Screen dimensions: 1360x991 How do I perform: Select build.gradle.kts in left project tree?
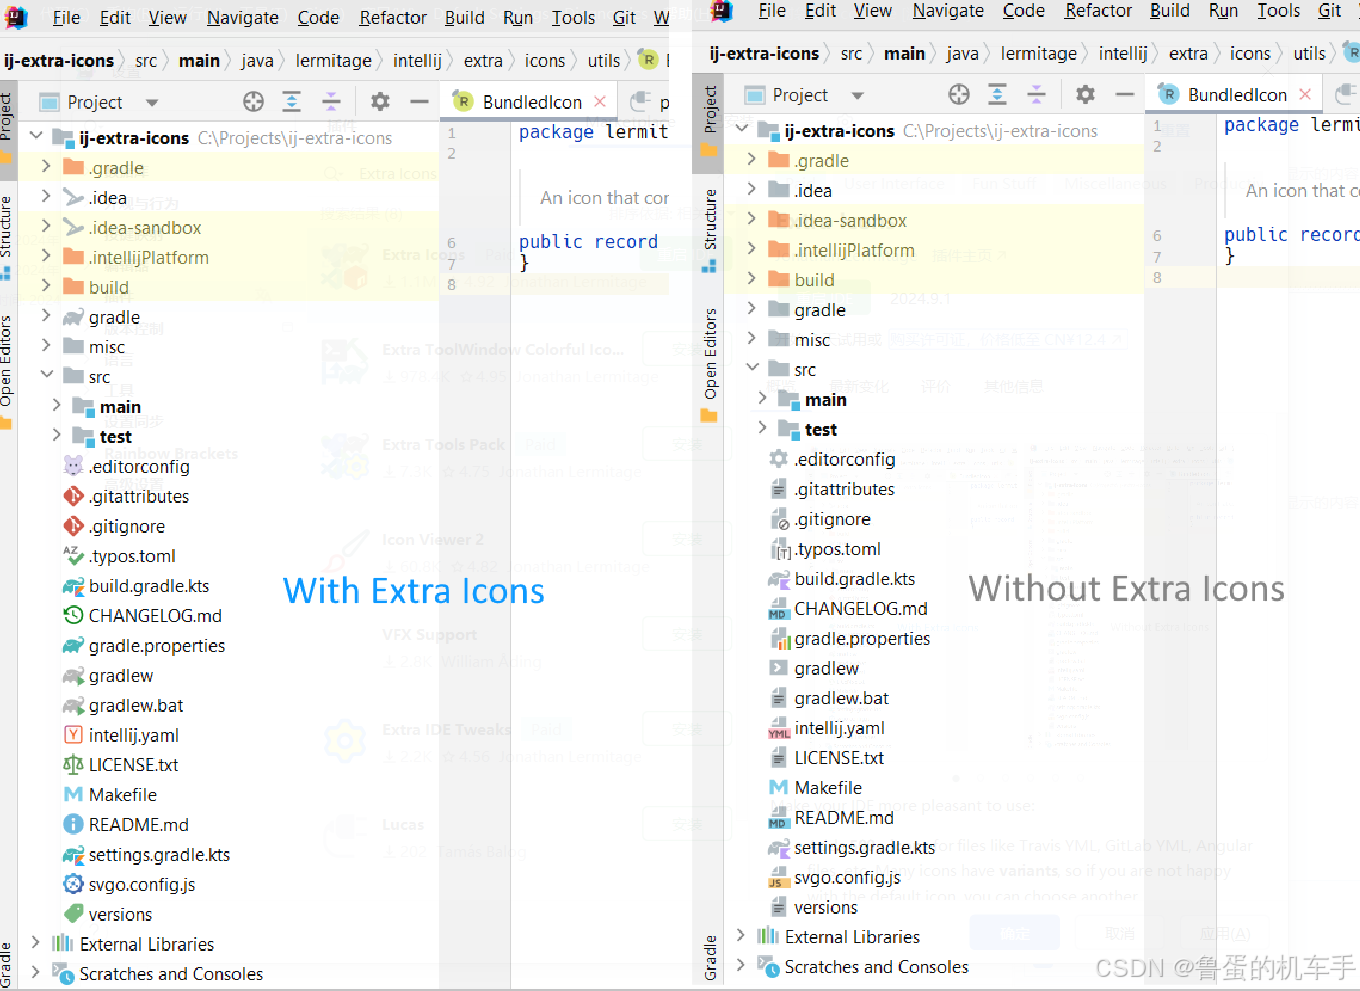149,586
